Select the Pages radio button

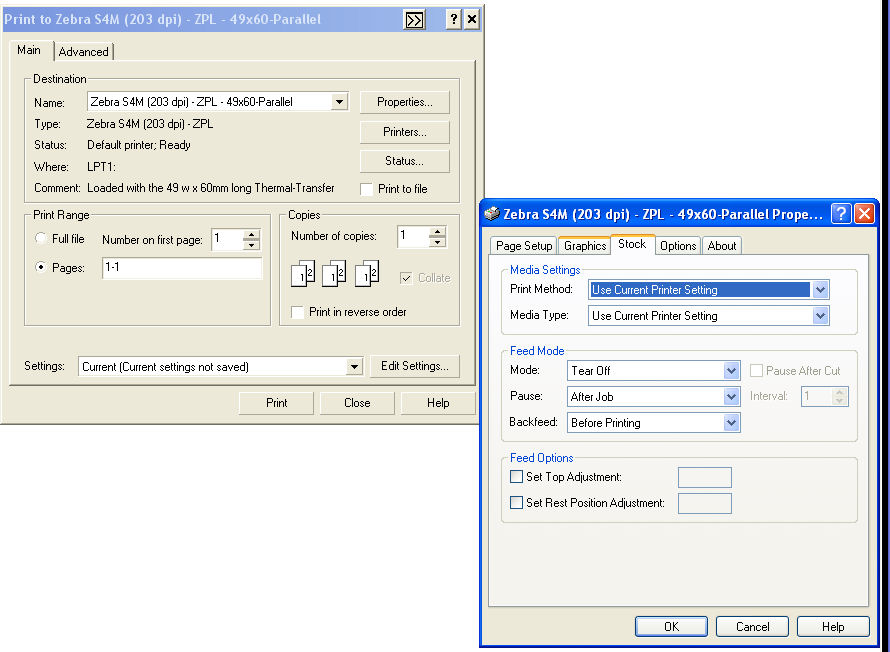pyautogui.click(x=41, y=267)
